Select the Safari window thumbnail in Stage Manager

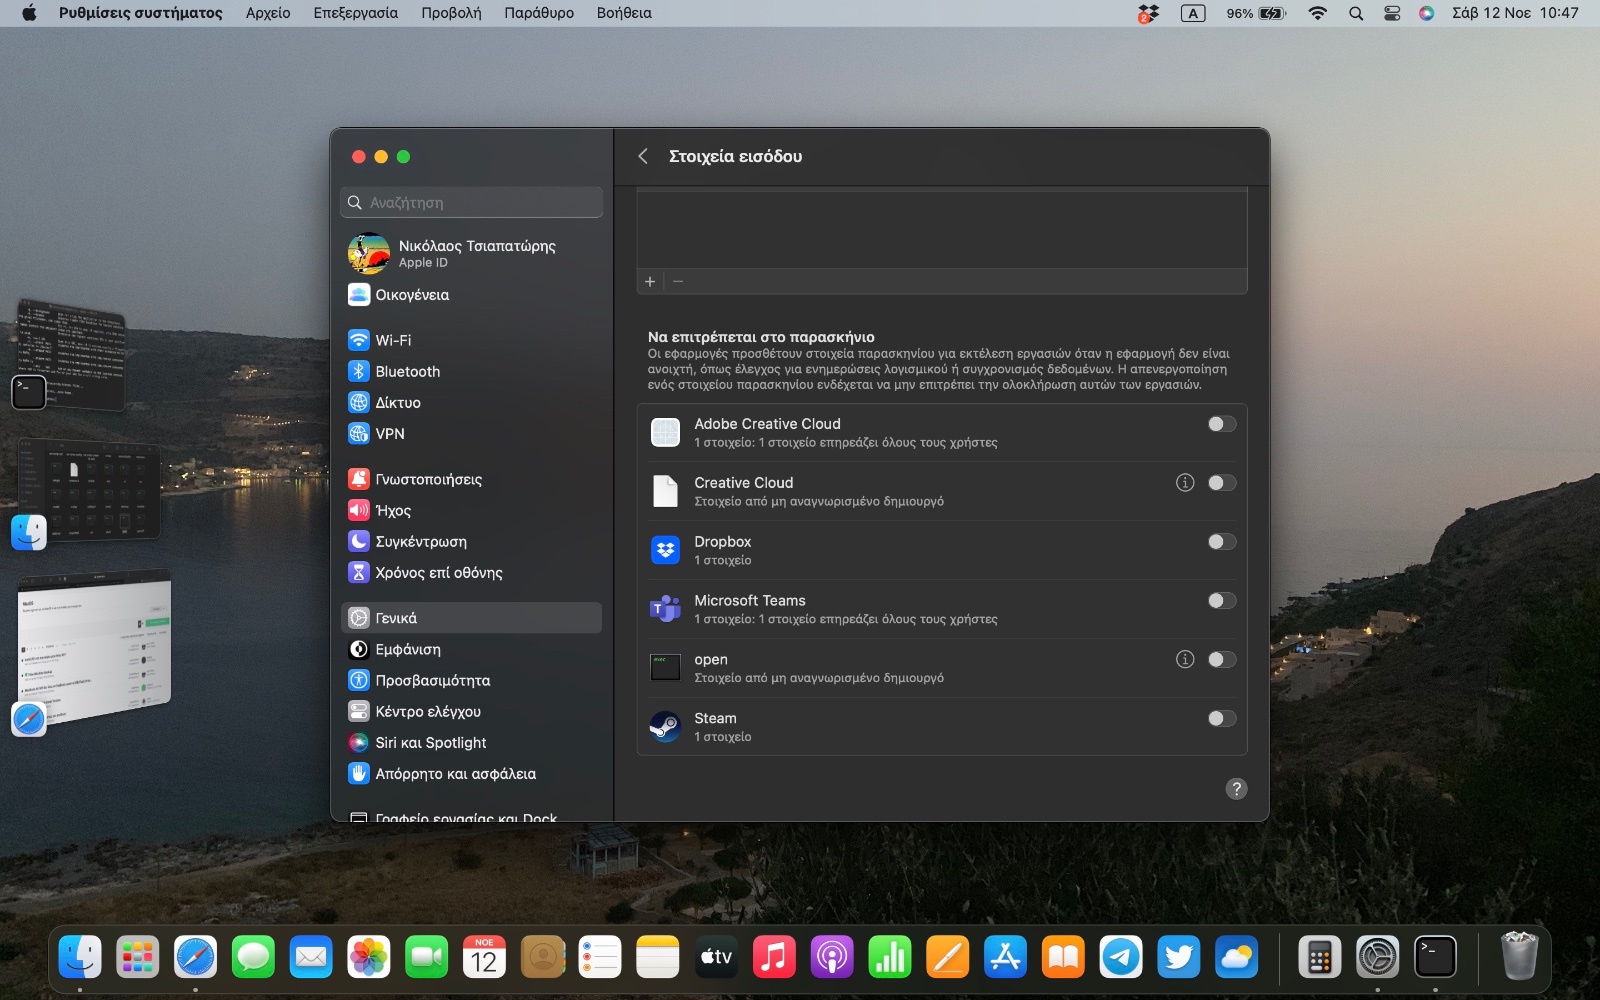tap(95, 645)
